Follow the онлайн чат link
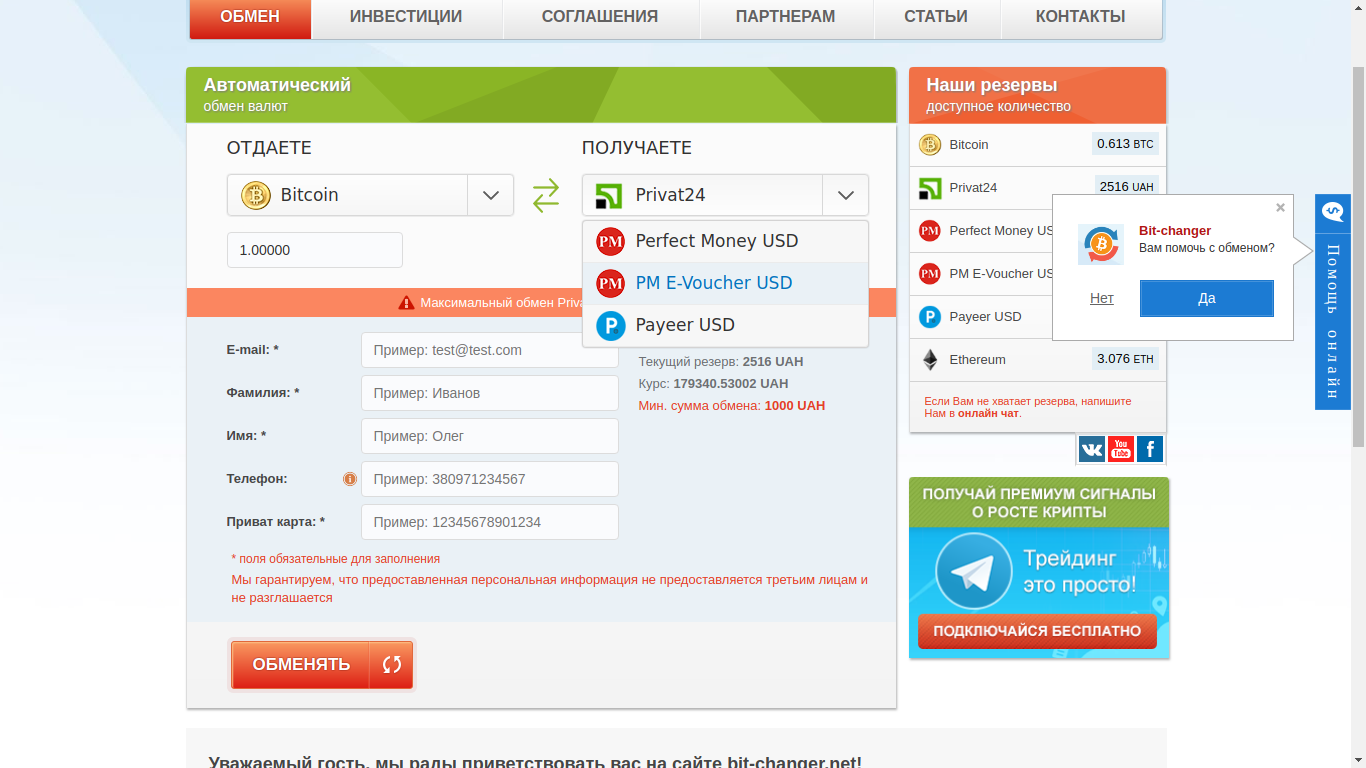The image size is (1366, 768). click(x=988, y=413)
